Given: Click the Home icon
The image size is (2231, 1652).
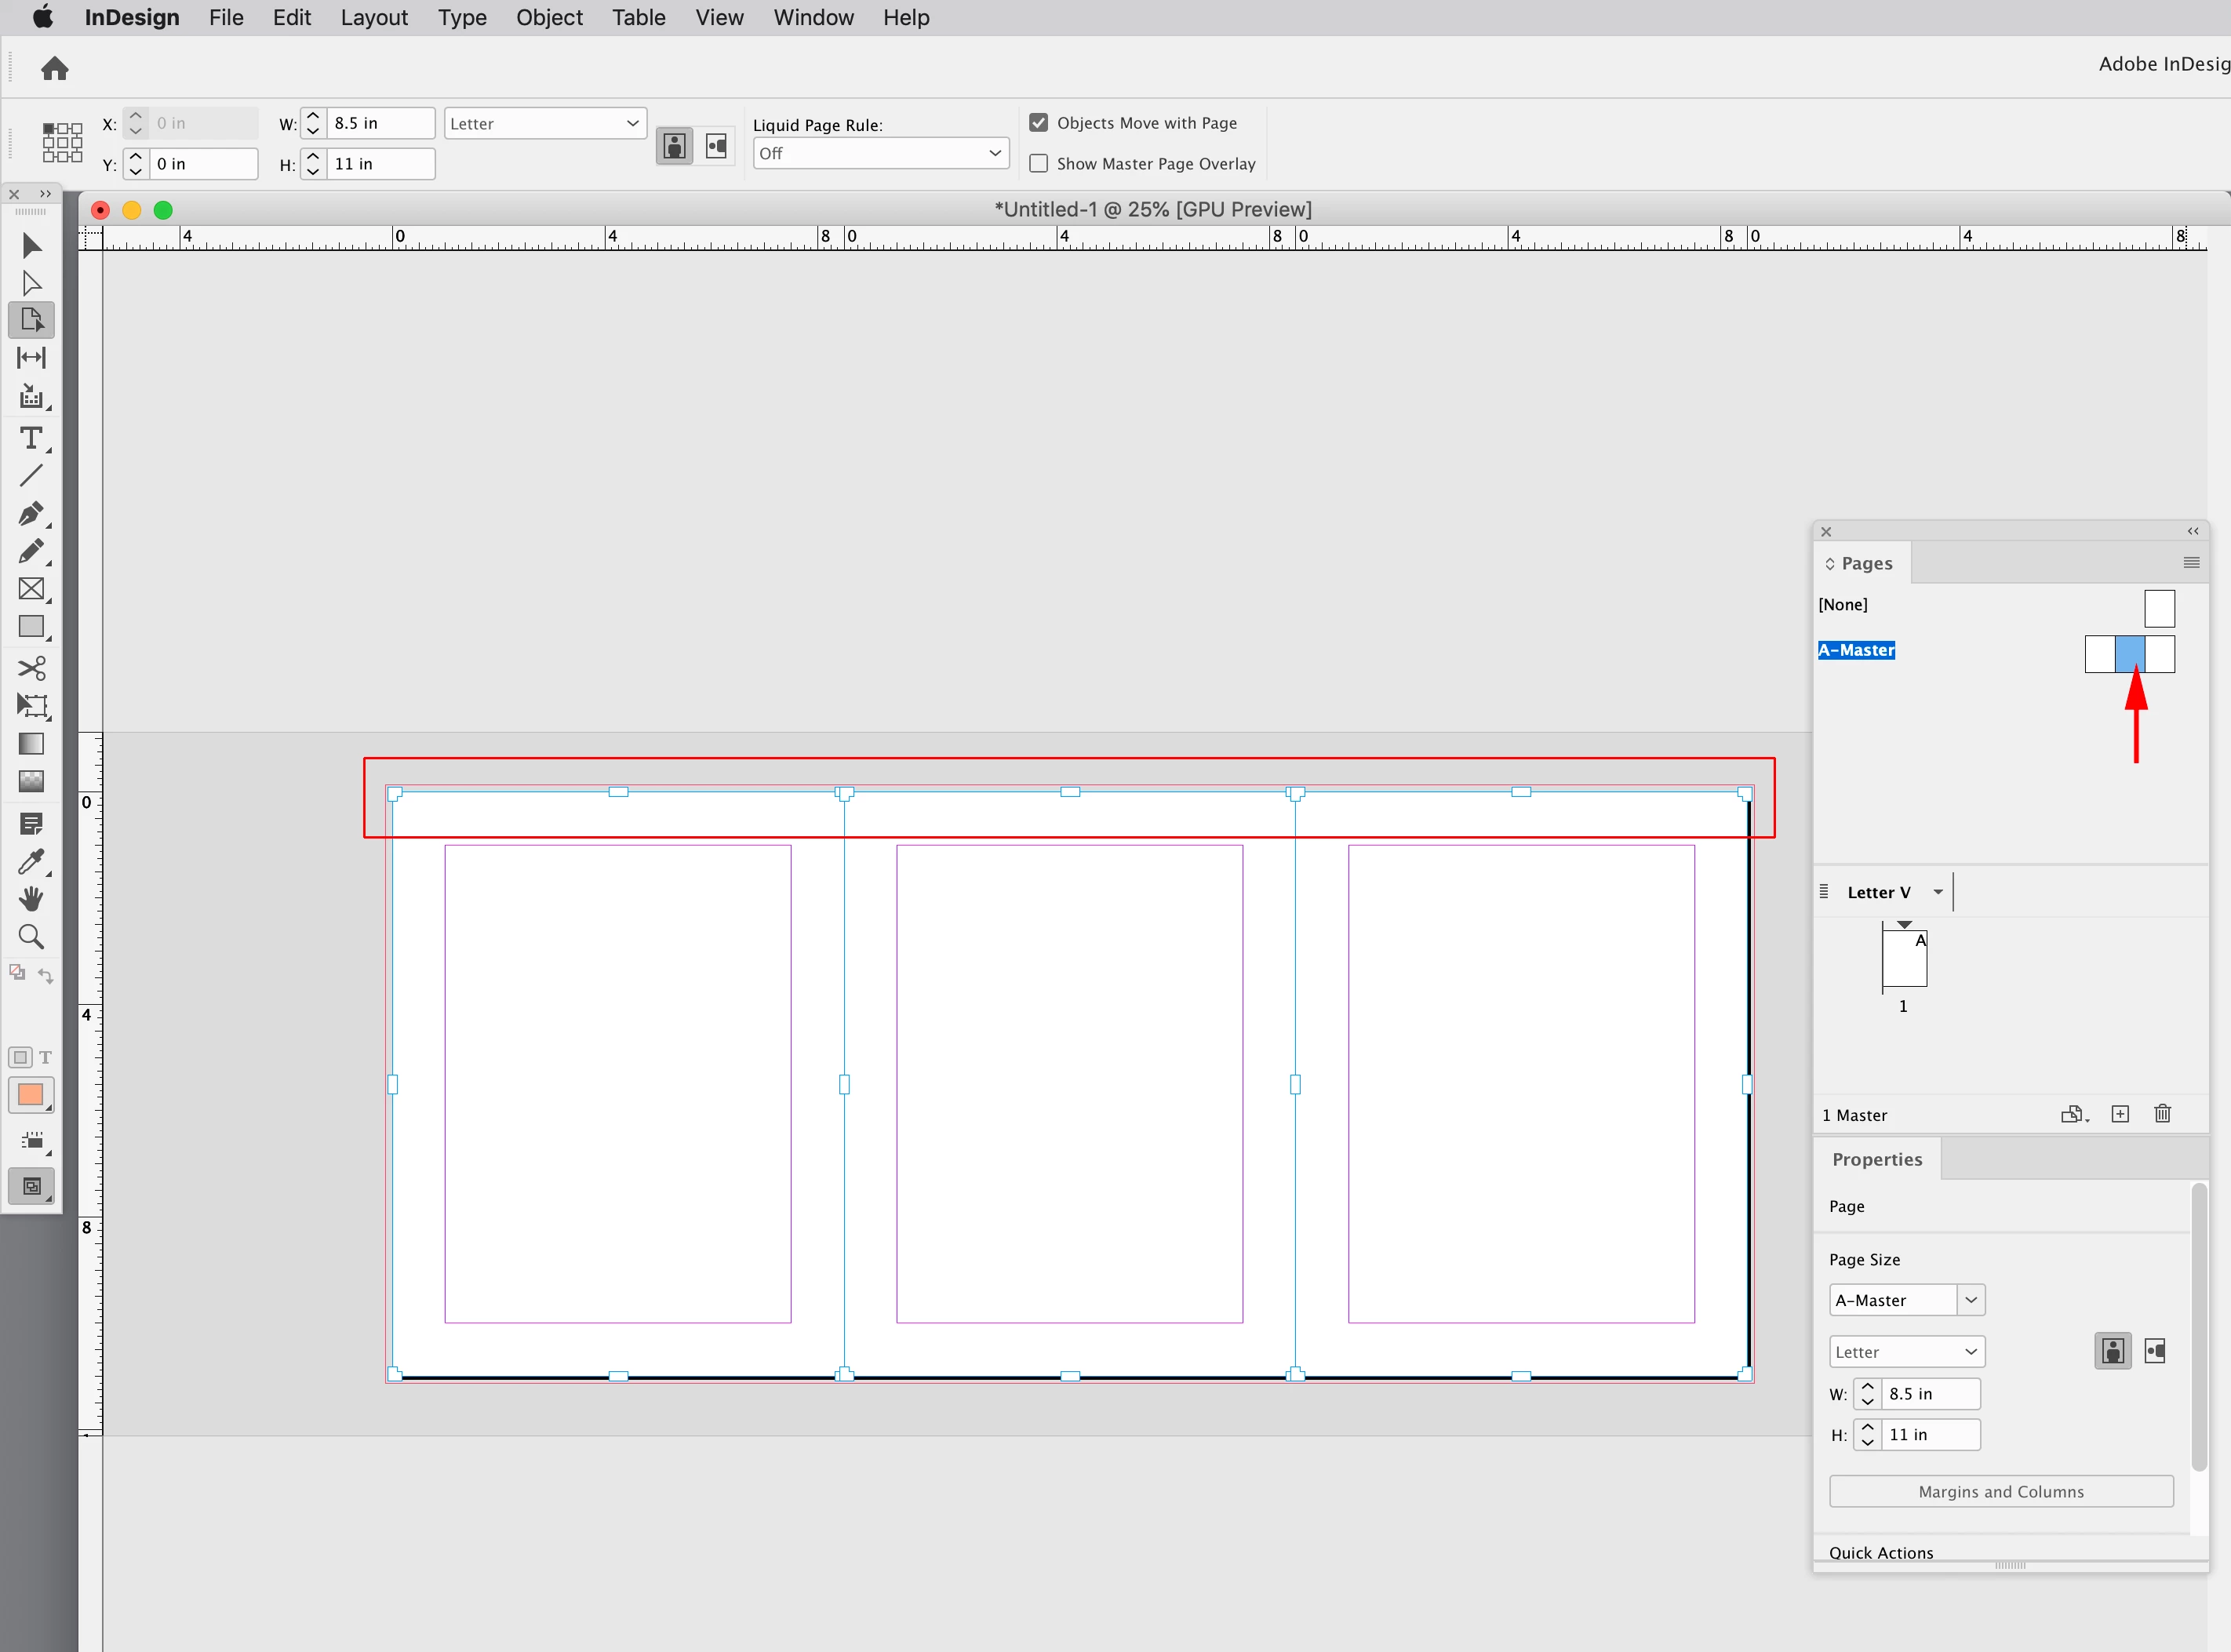Looking at the screenshot, I should (54, 68).
